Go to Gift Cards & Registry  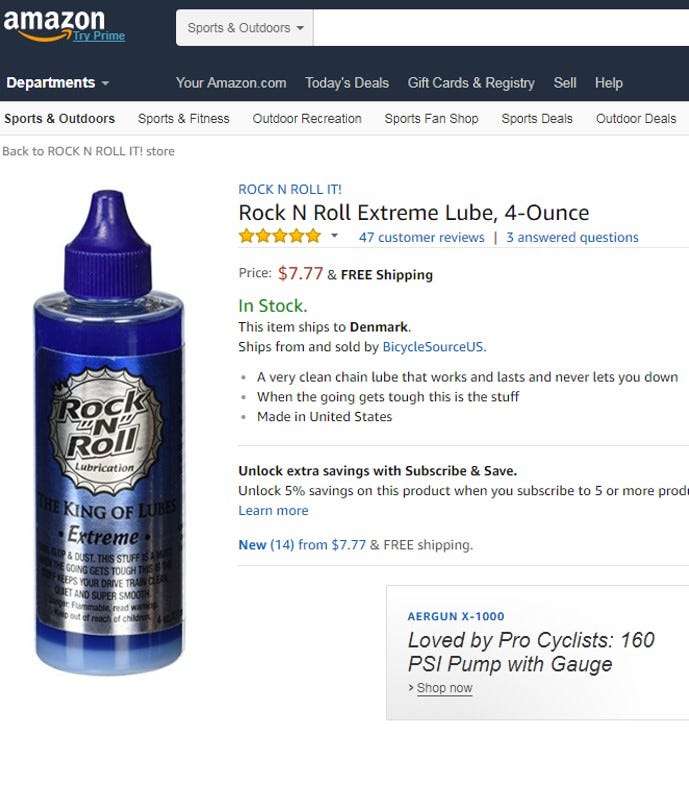471,83
